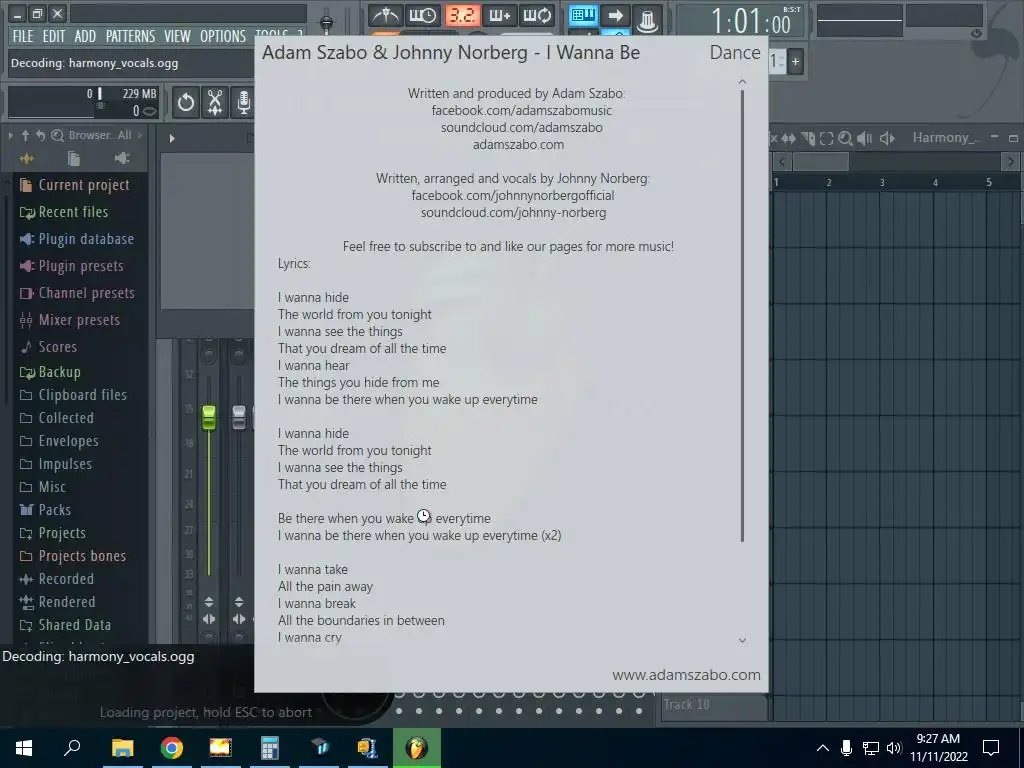Open Google Chrome from taskbar
This screenshot has height=768, width=1024.
(x=172, y=748)
